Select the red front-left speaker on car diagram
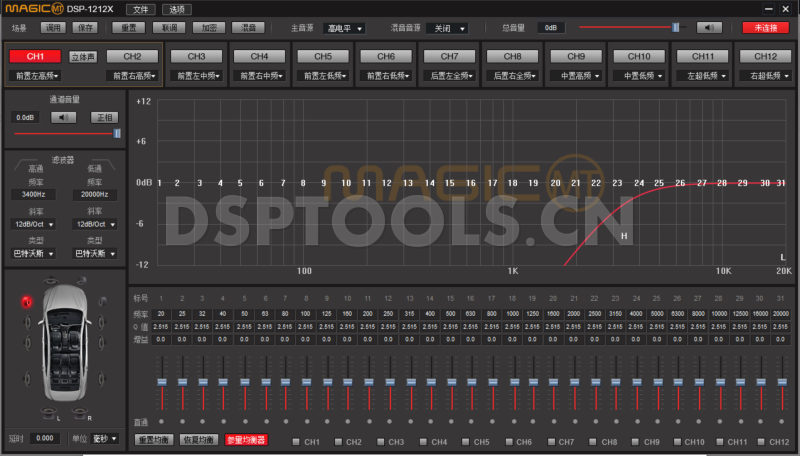800x456 pixels. click(27, 302)
